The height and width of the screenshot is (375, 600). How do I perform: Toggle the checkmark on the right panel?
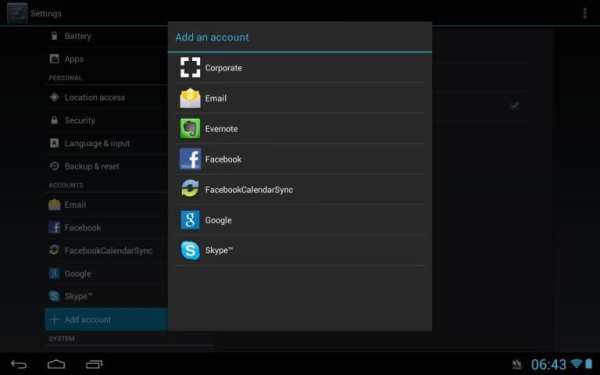tap(515, 105)
